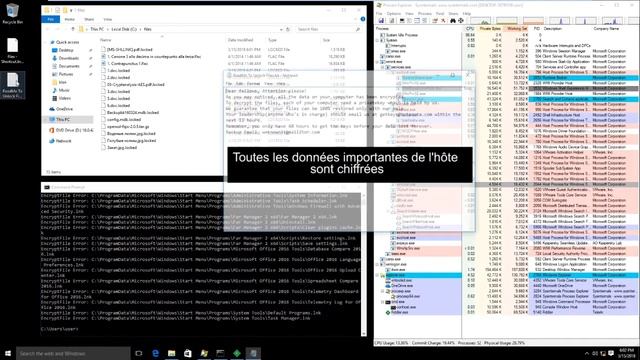Open the address bar history dropdown
This screenshot has height=360, width=640.
point(281,29)
